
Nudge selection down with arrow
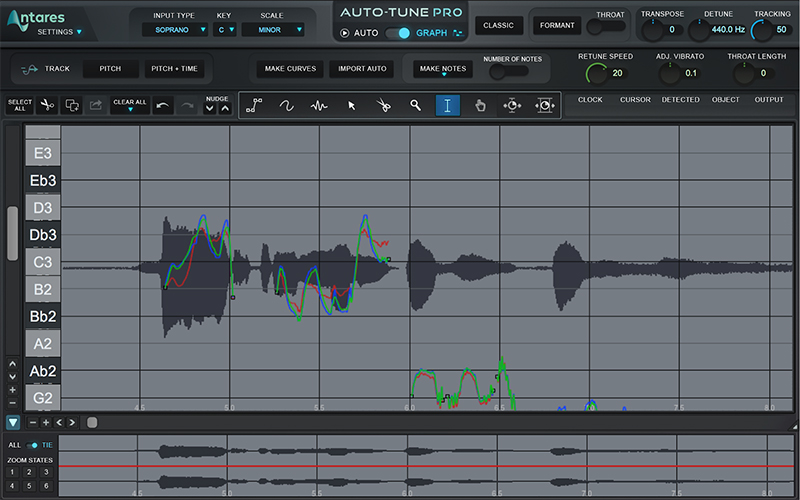(209, 108)
